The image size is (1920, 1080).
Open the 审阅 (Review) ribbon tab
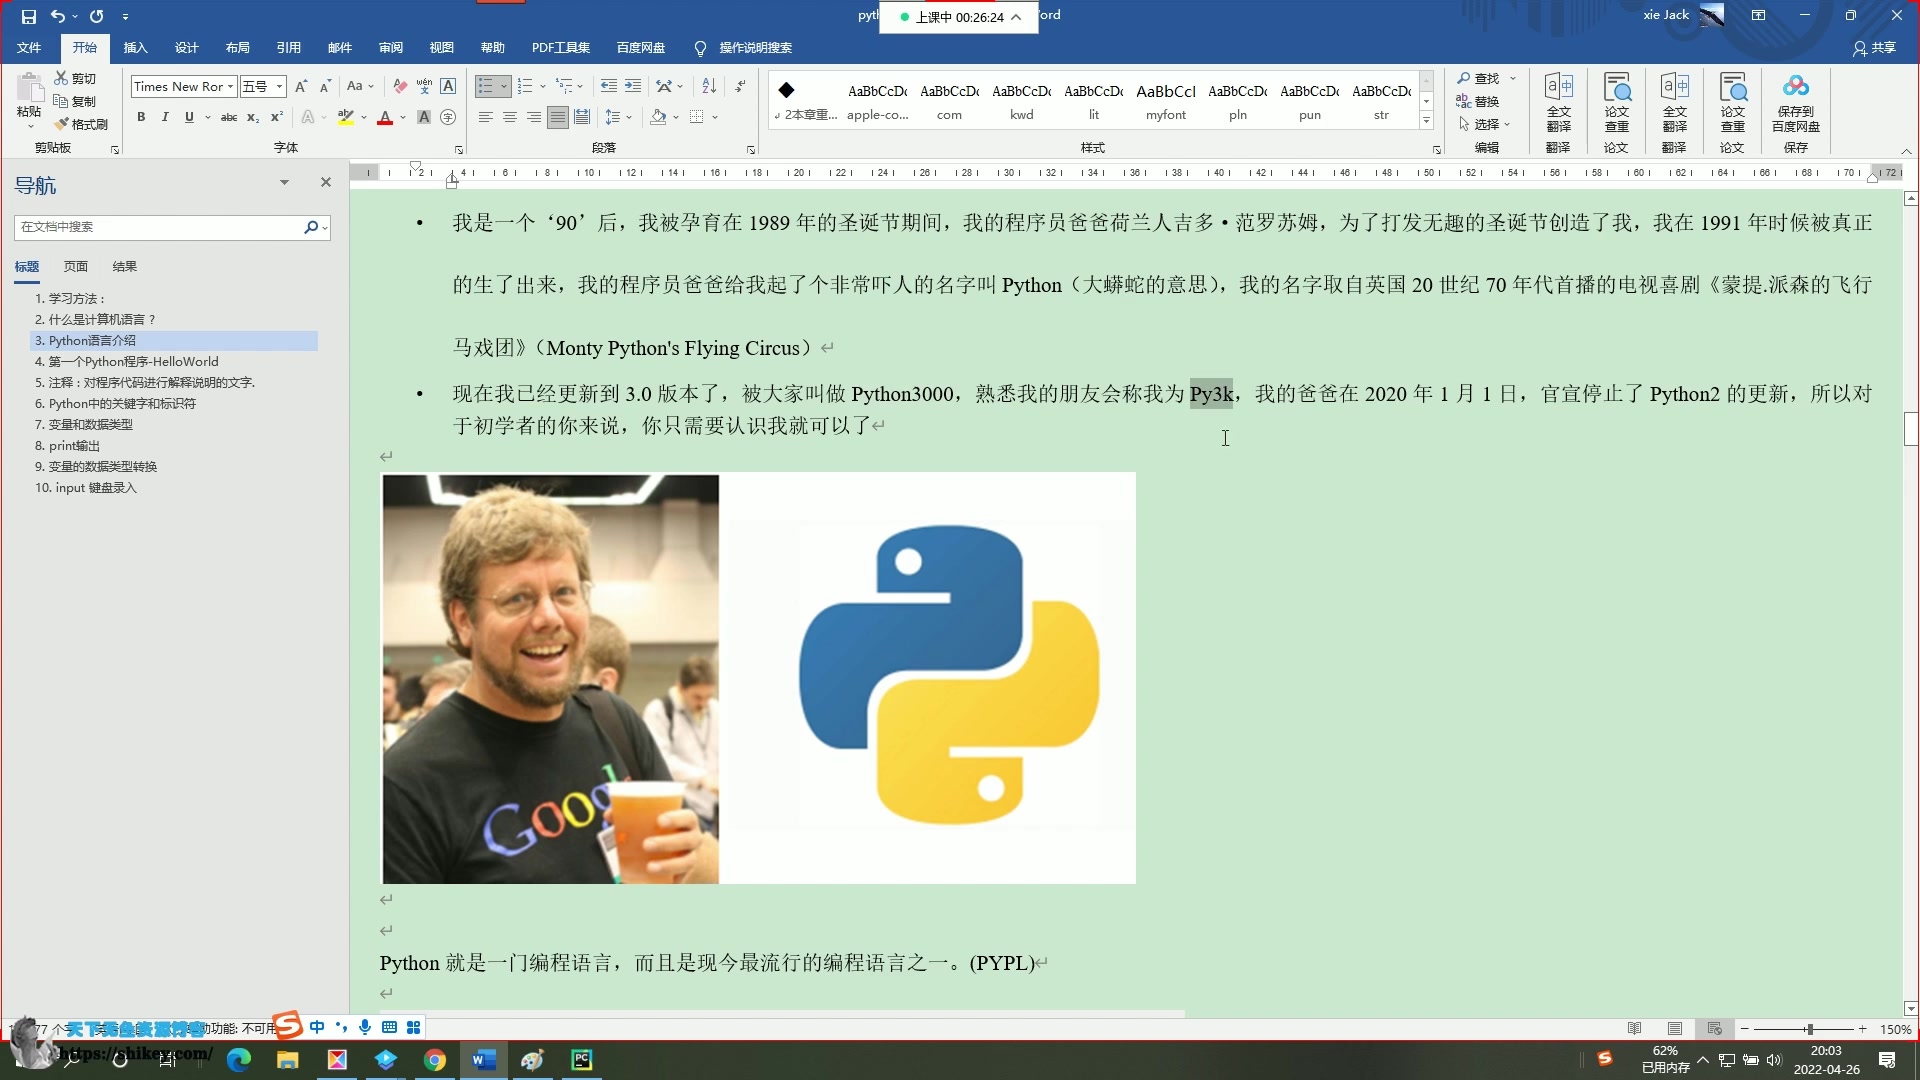(x=391, y=48)
